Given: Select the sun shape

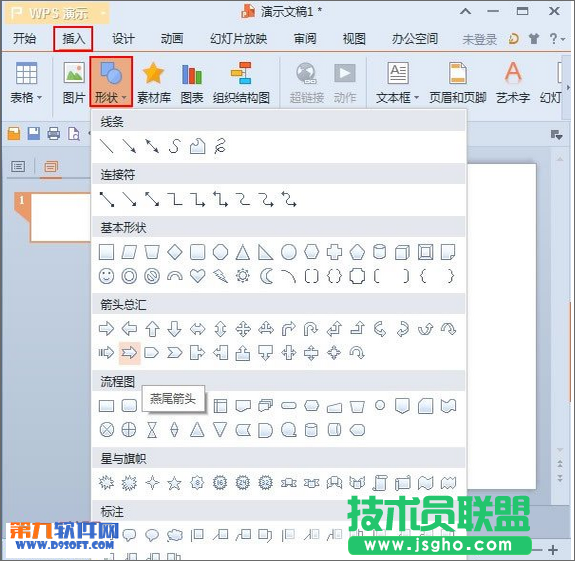Looking at the screenshot, I should [x=243, y=276].
